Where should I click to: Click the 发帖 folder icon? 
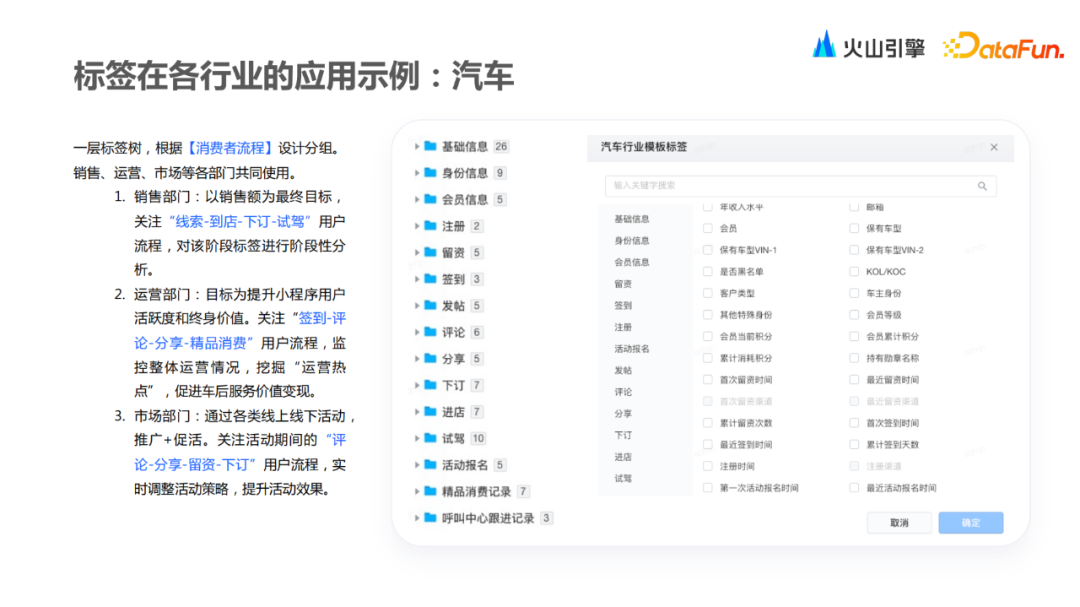coord(432,307)
